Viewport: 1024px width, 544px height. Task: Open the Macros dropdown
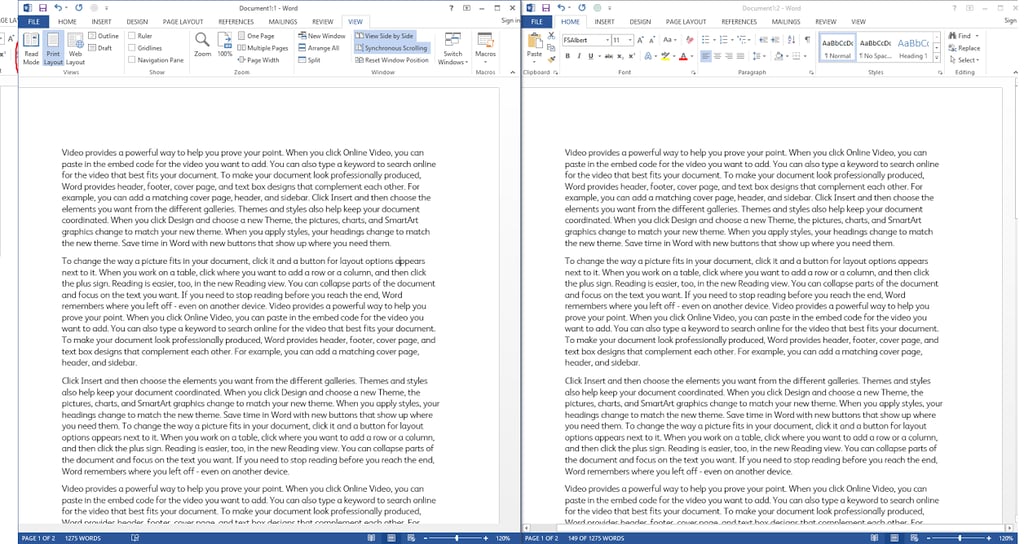click(x=485, y=47)
